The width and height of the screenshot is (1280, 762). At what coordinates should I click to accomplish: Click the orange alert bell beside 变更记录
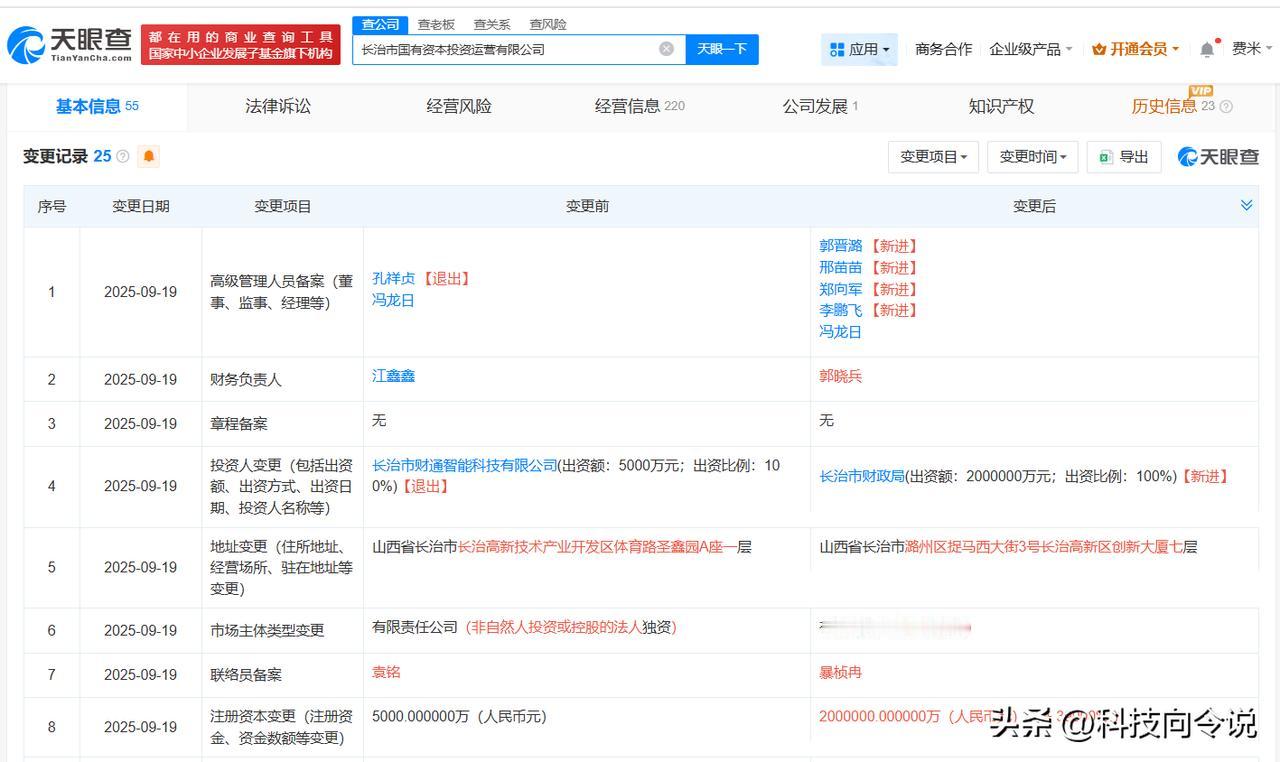(149, 156)
